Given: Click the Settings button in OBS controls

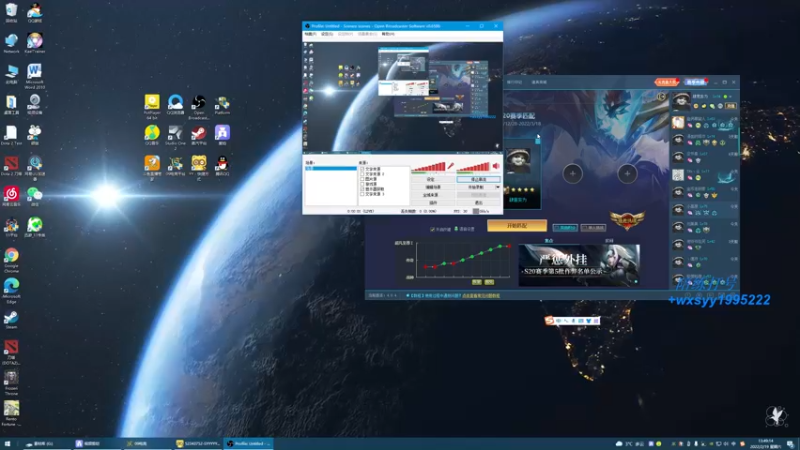Looking at the screenshot, I should point(433,180).
